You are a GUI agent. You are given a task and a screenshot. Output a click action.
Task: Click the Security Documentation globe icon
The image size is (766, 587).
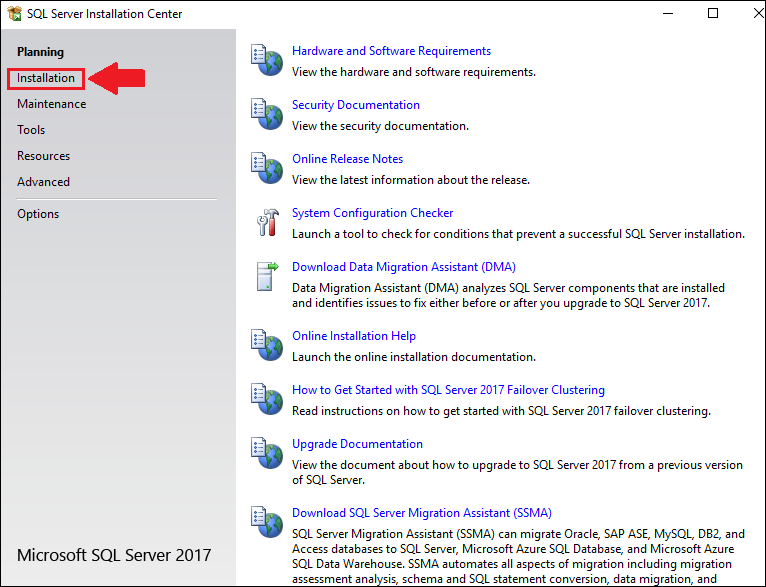[x=267, y=114]
